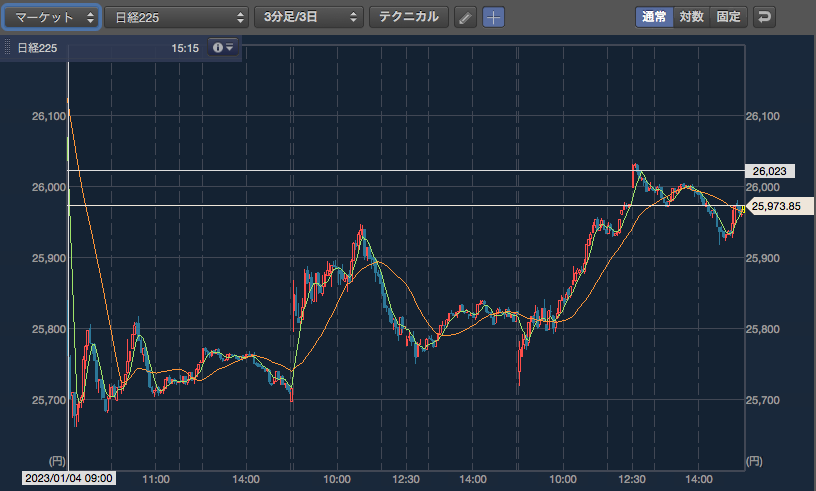
Task: Click the right axis label 26,100
Action: (x=763, y=116)
